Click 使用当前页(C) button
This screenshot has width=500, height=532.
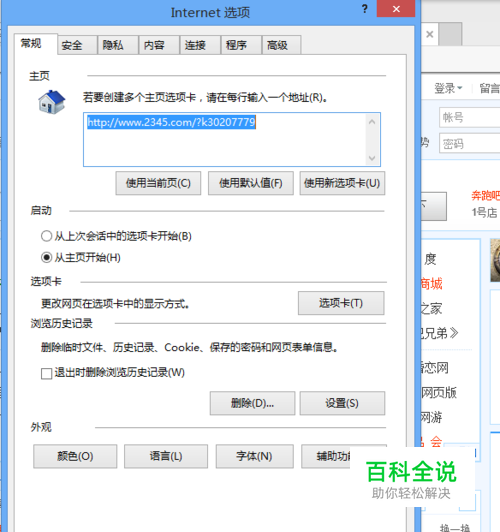pyautogui.click(x=158, y=183)
